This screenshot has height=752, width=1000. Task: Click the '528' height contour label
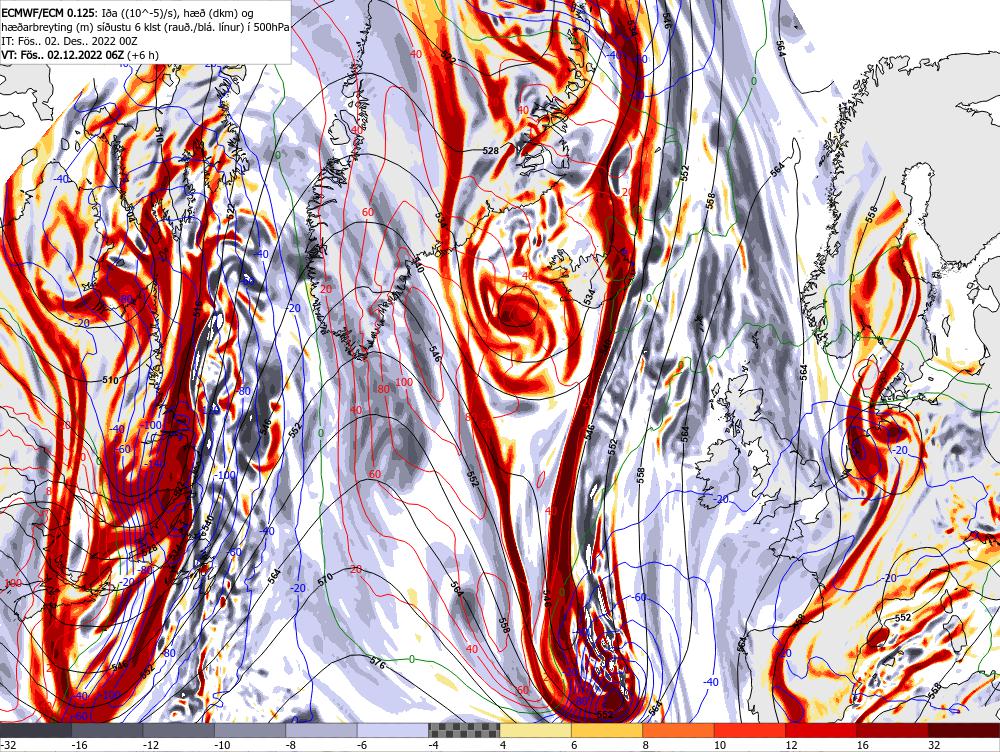[x=490, y=151]
